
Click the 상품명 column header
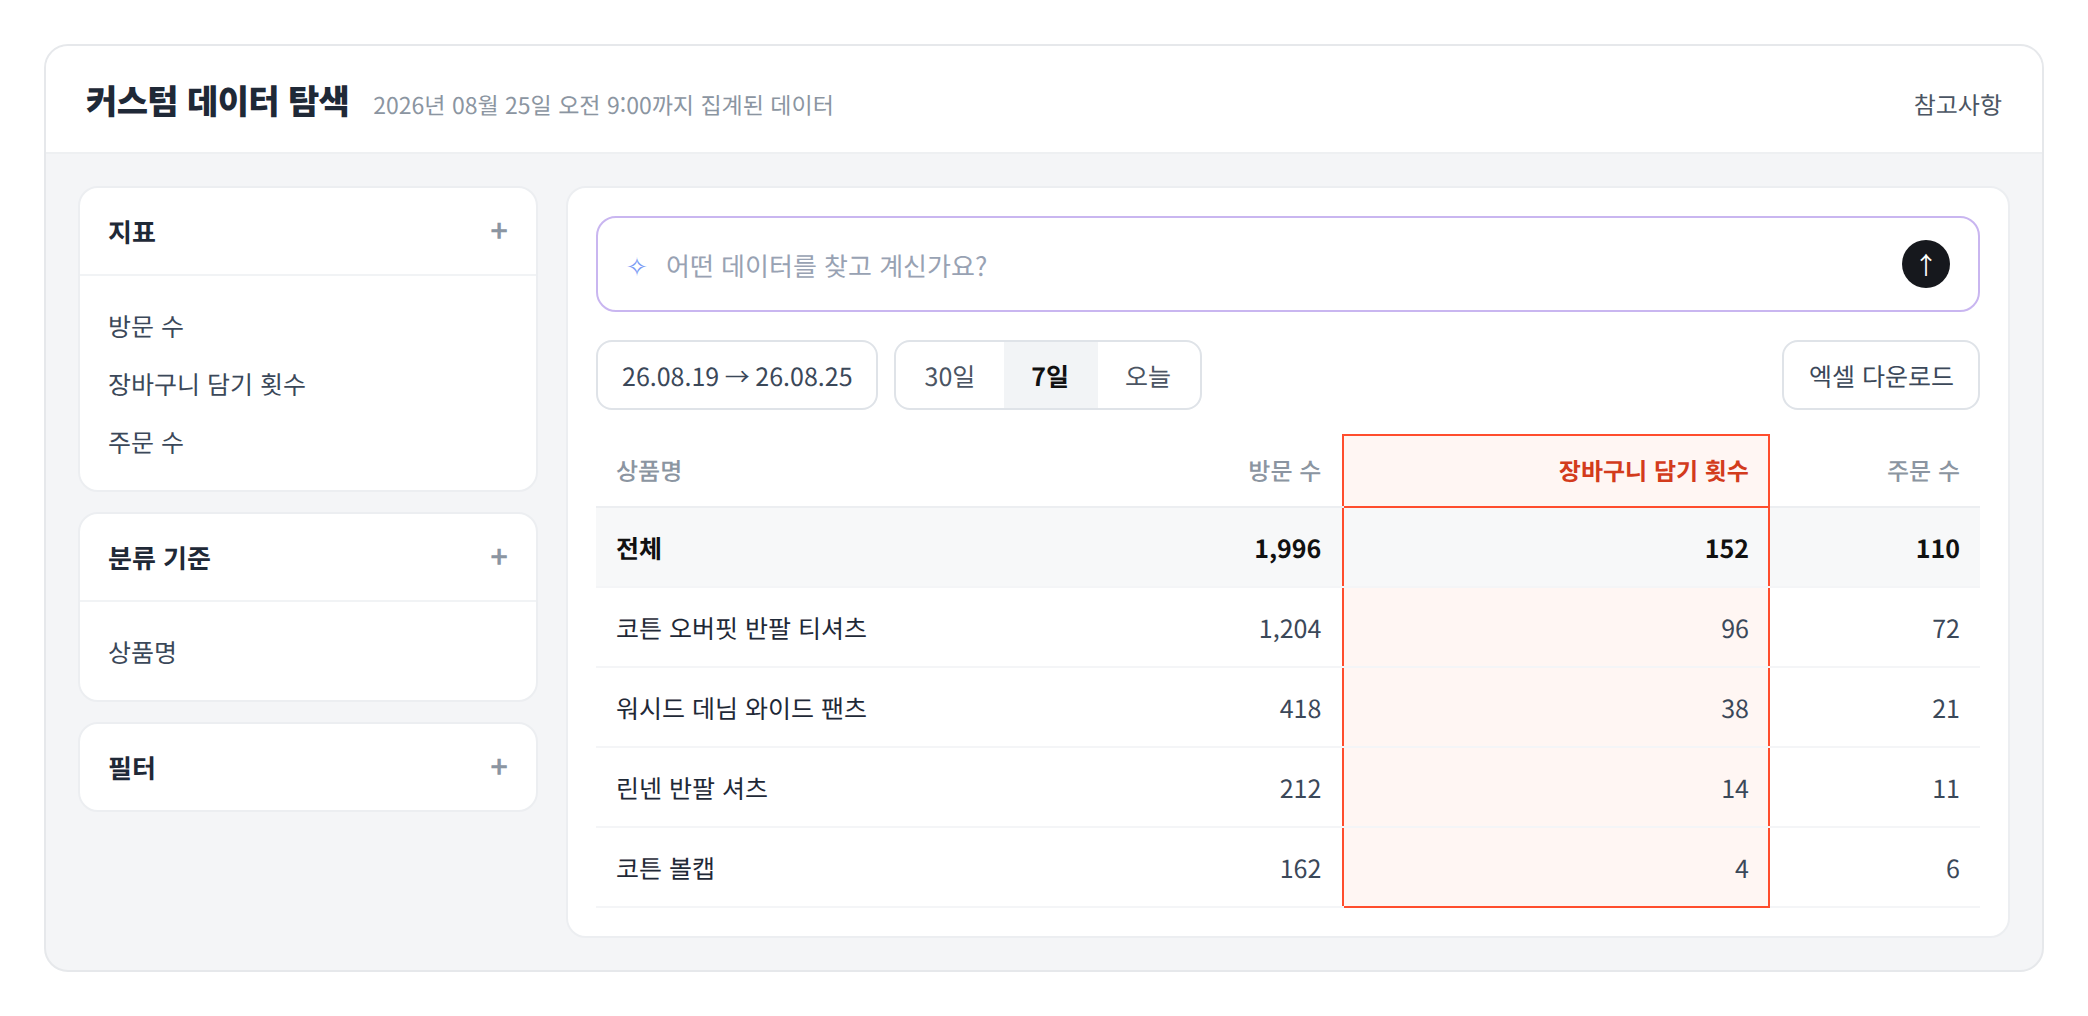click(649, 470)
